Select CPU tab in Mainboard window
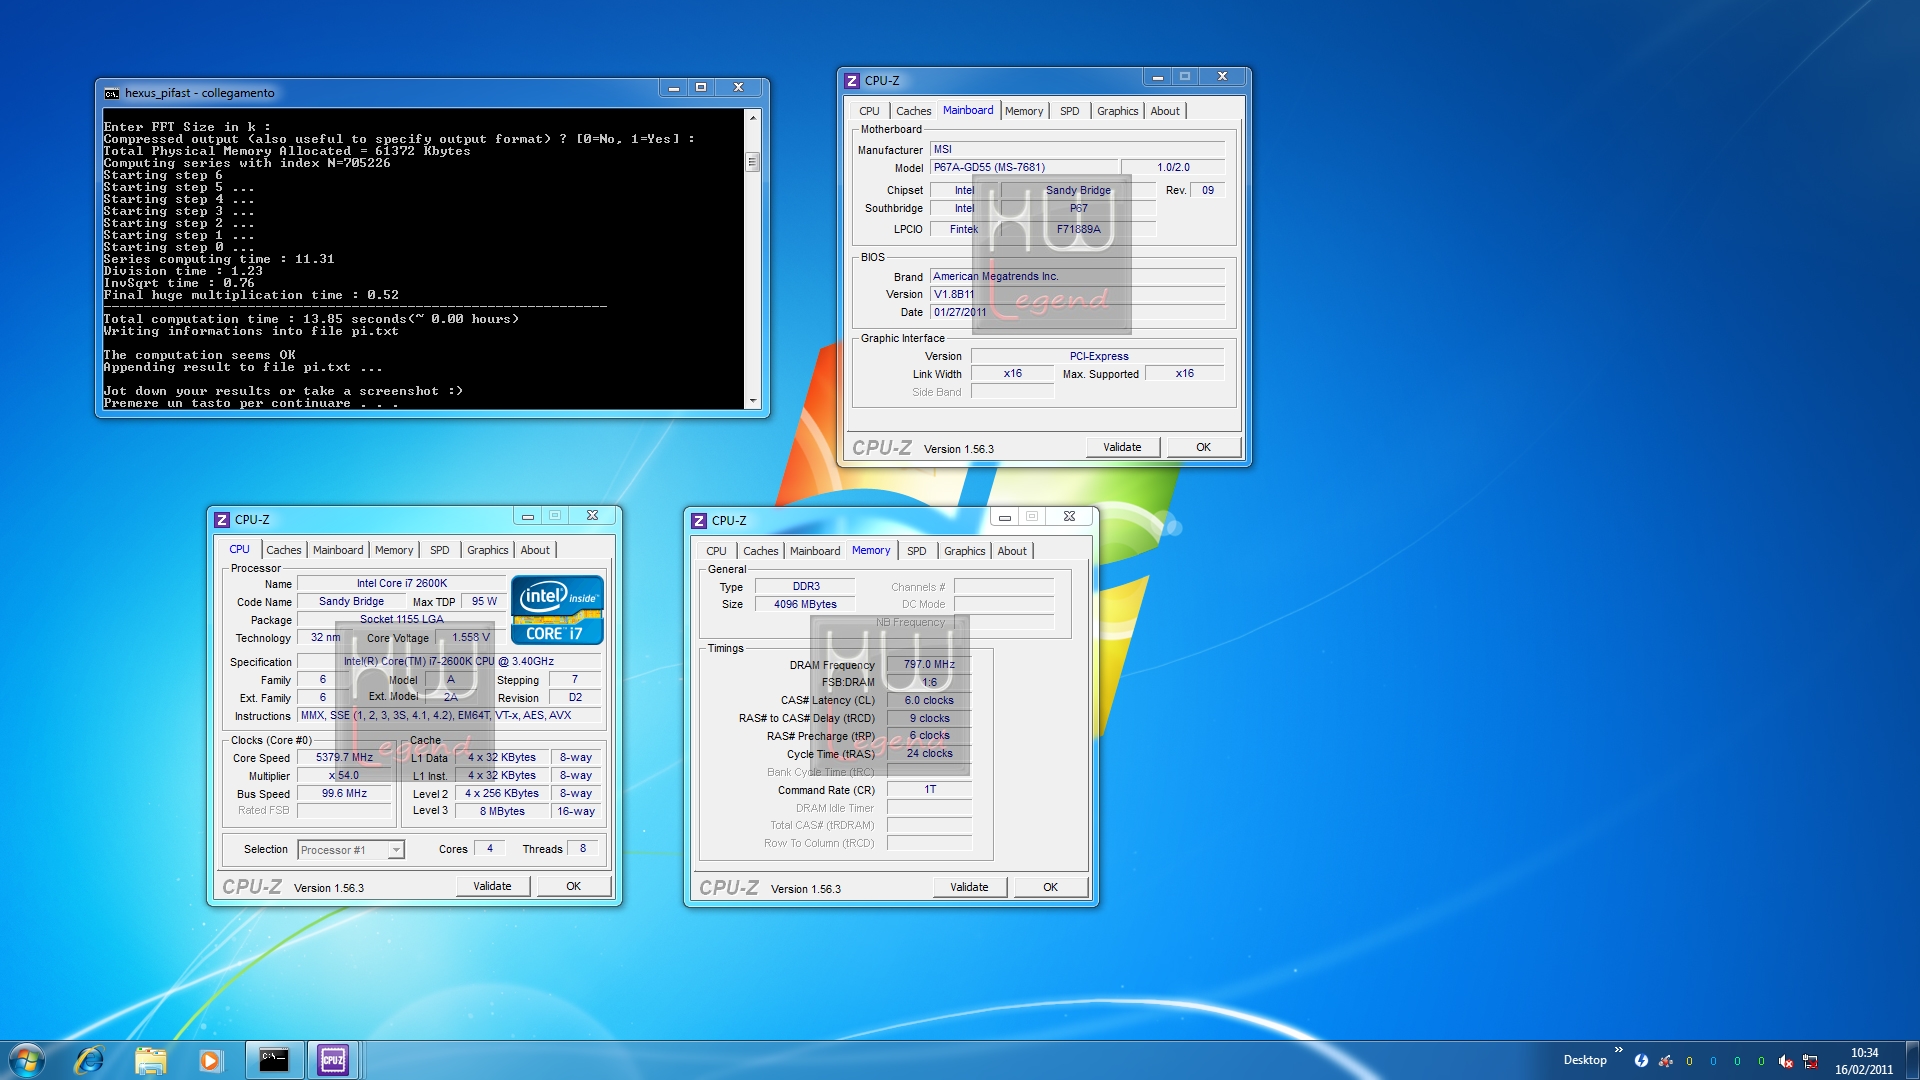This screenshot has width=1920, height=1080. coord(869,111)
